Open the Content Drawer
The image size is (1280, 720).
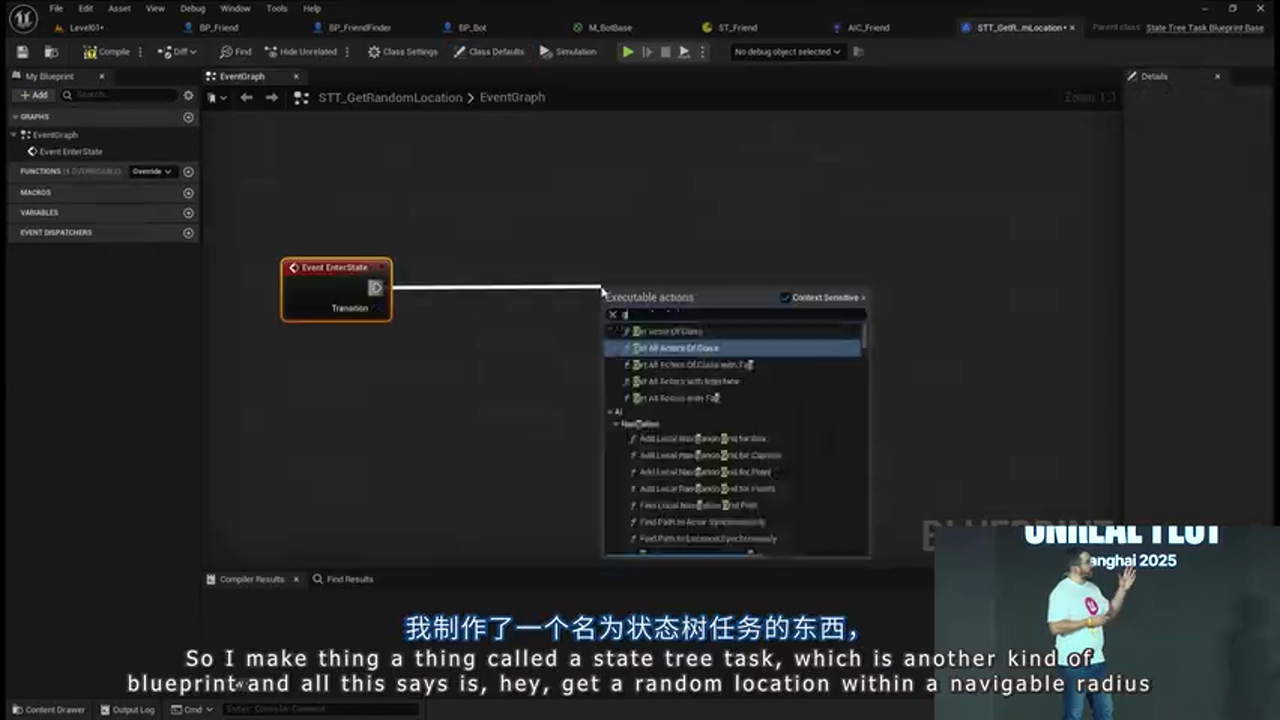pos(49,709)
